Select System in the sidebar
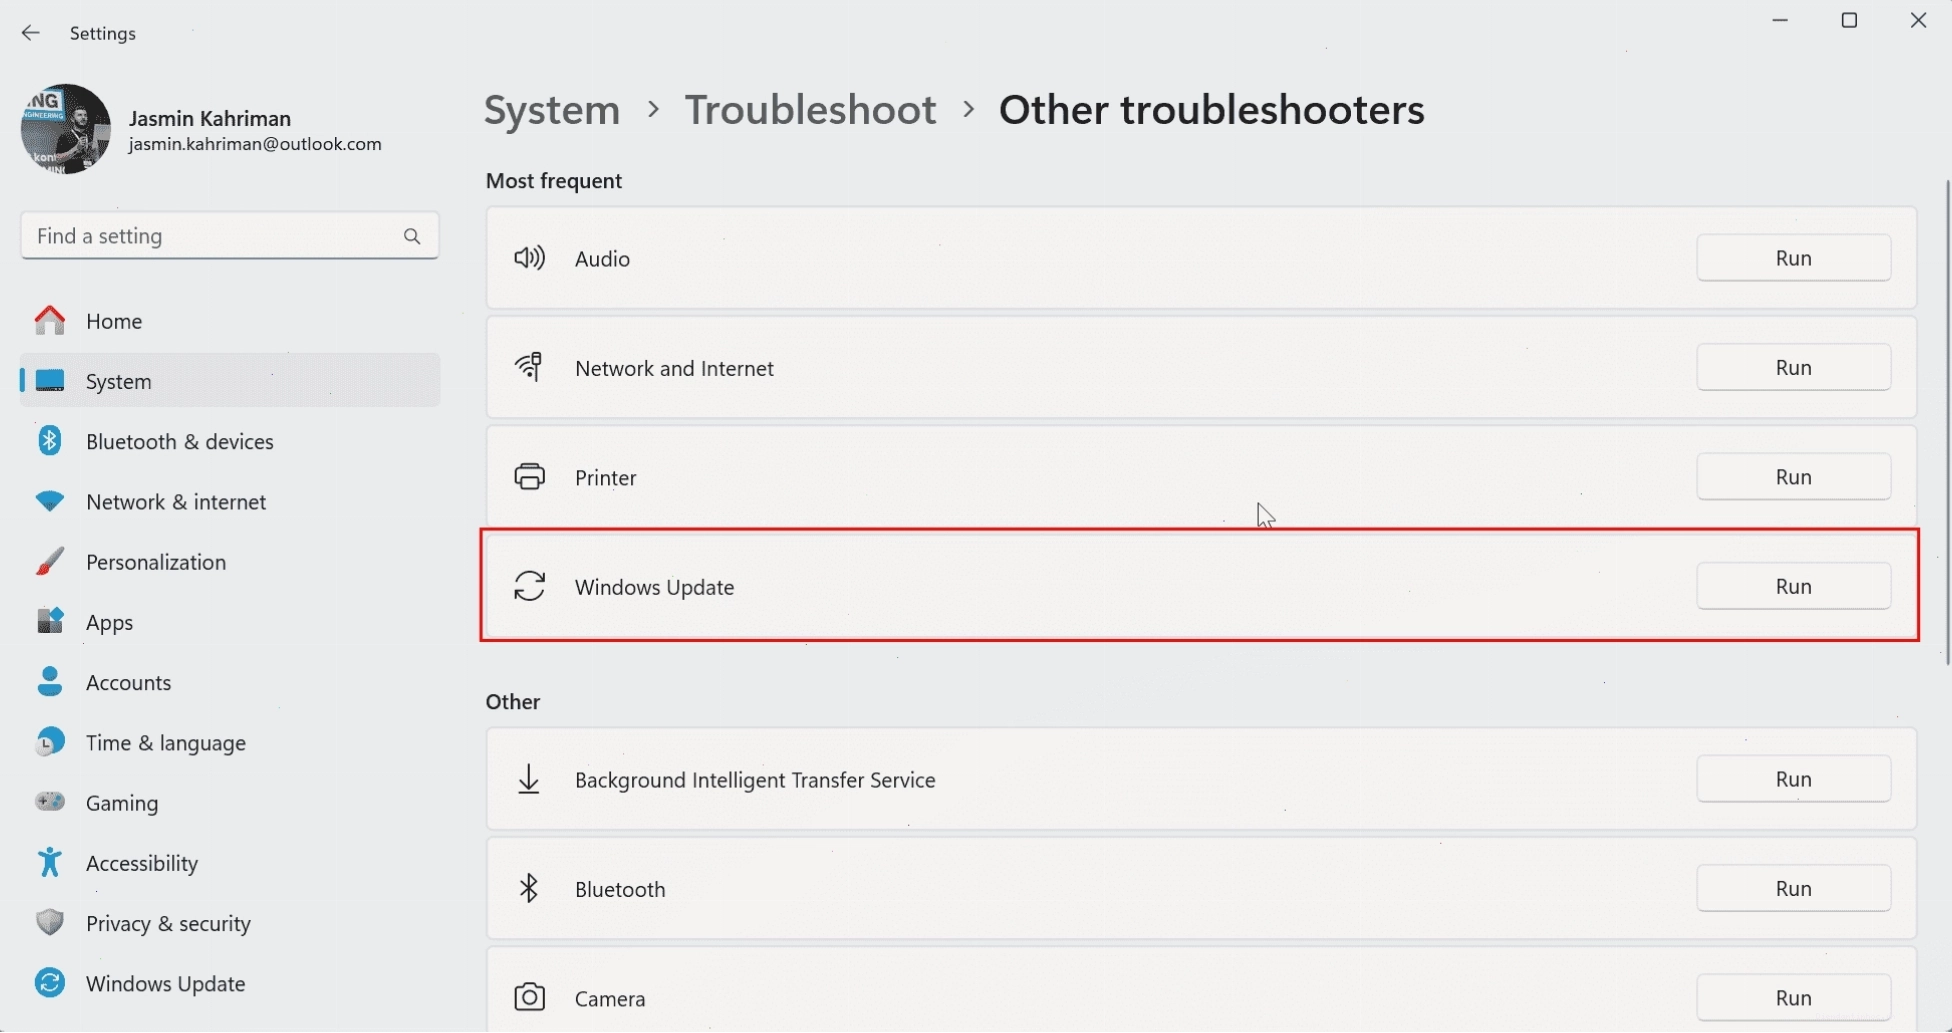 coord(230,381)
